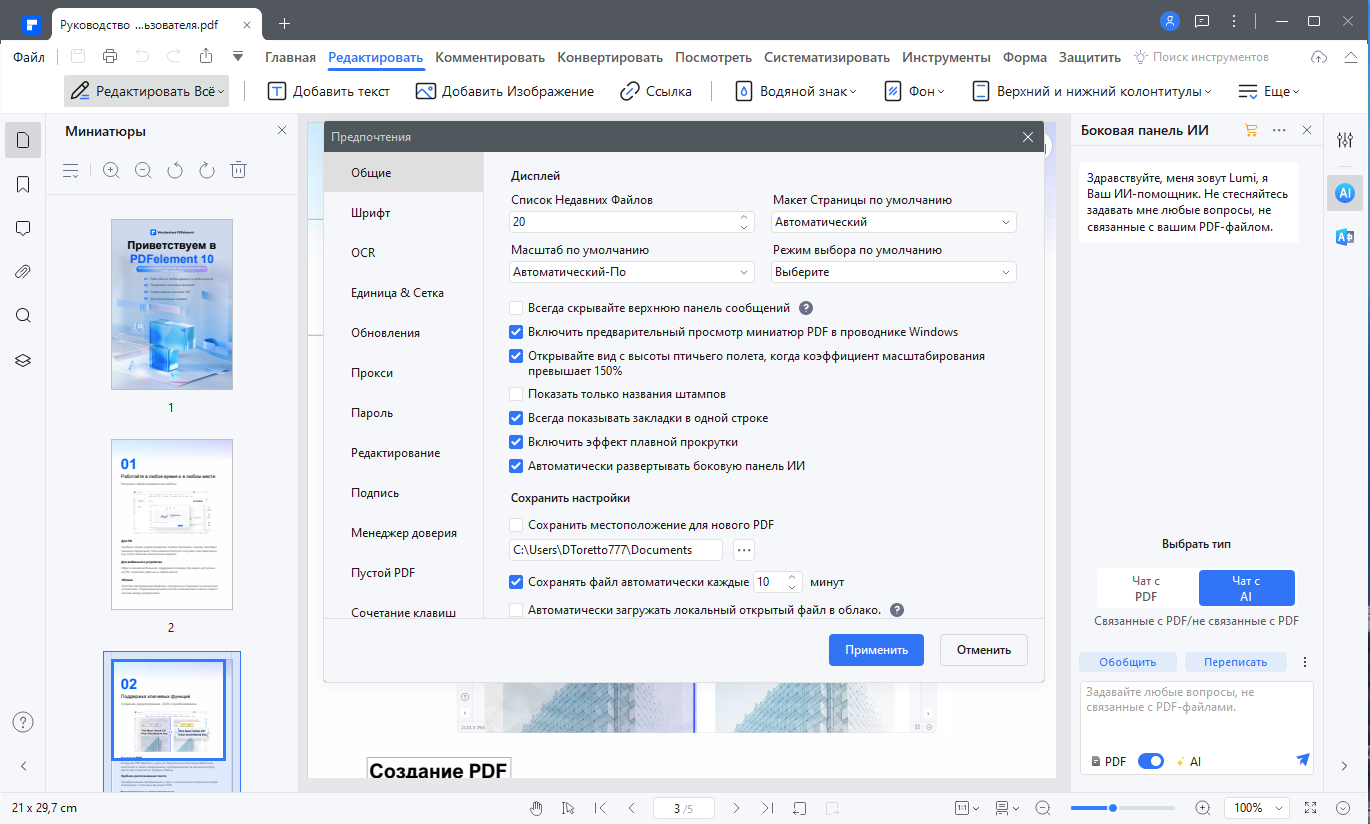Zoom out thumbnails in Миниатюры panel
Screen dimensions: 1370x824
[143, 171]
